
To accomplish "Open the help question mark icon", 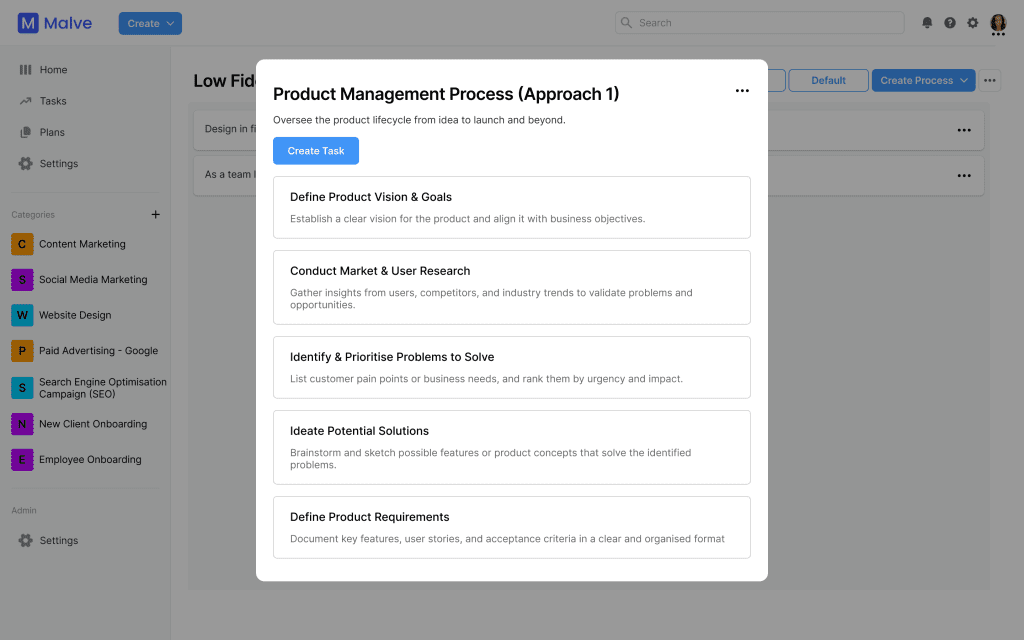I will [x=950, y=23].
